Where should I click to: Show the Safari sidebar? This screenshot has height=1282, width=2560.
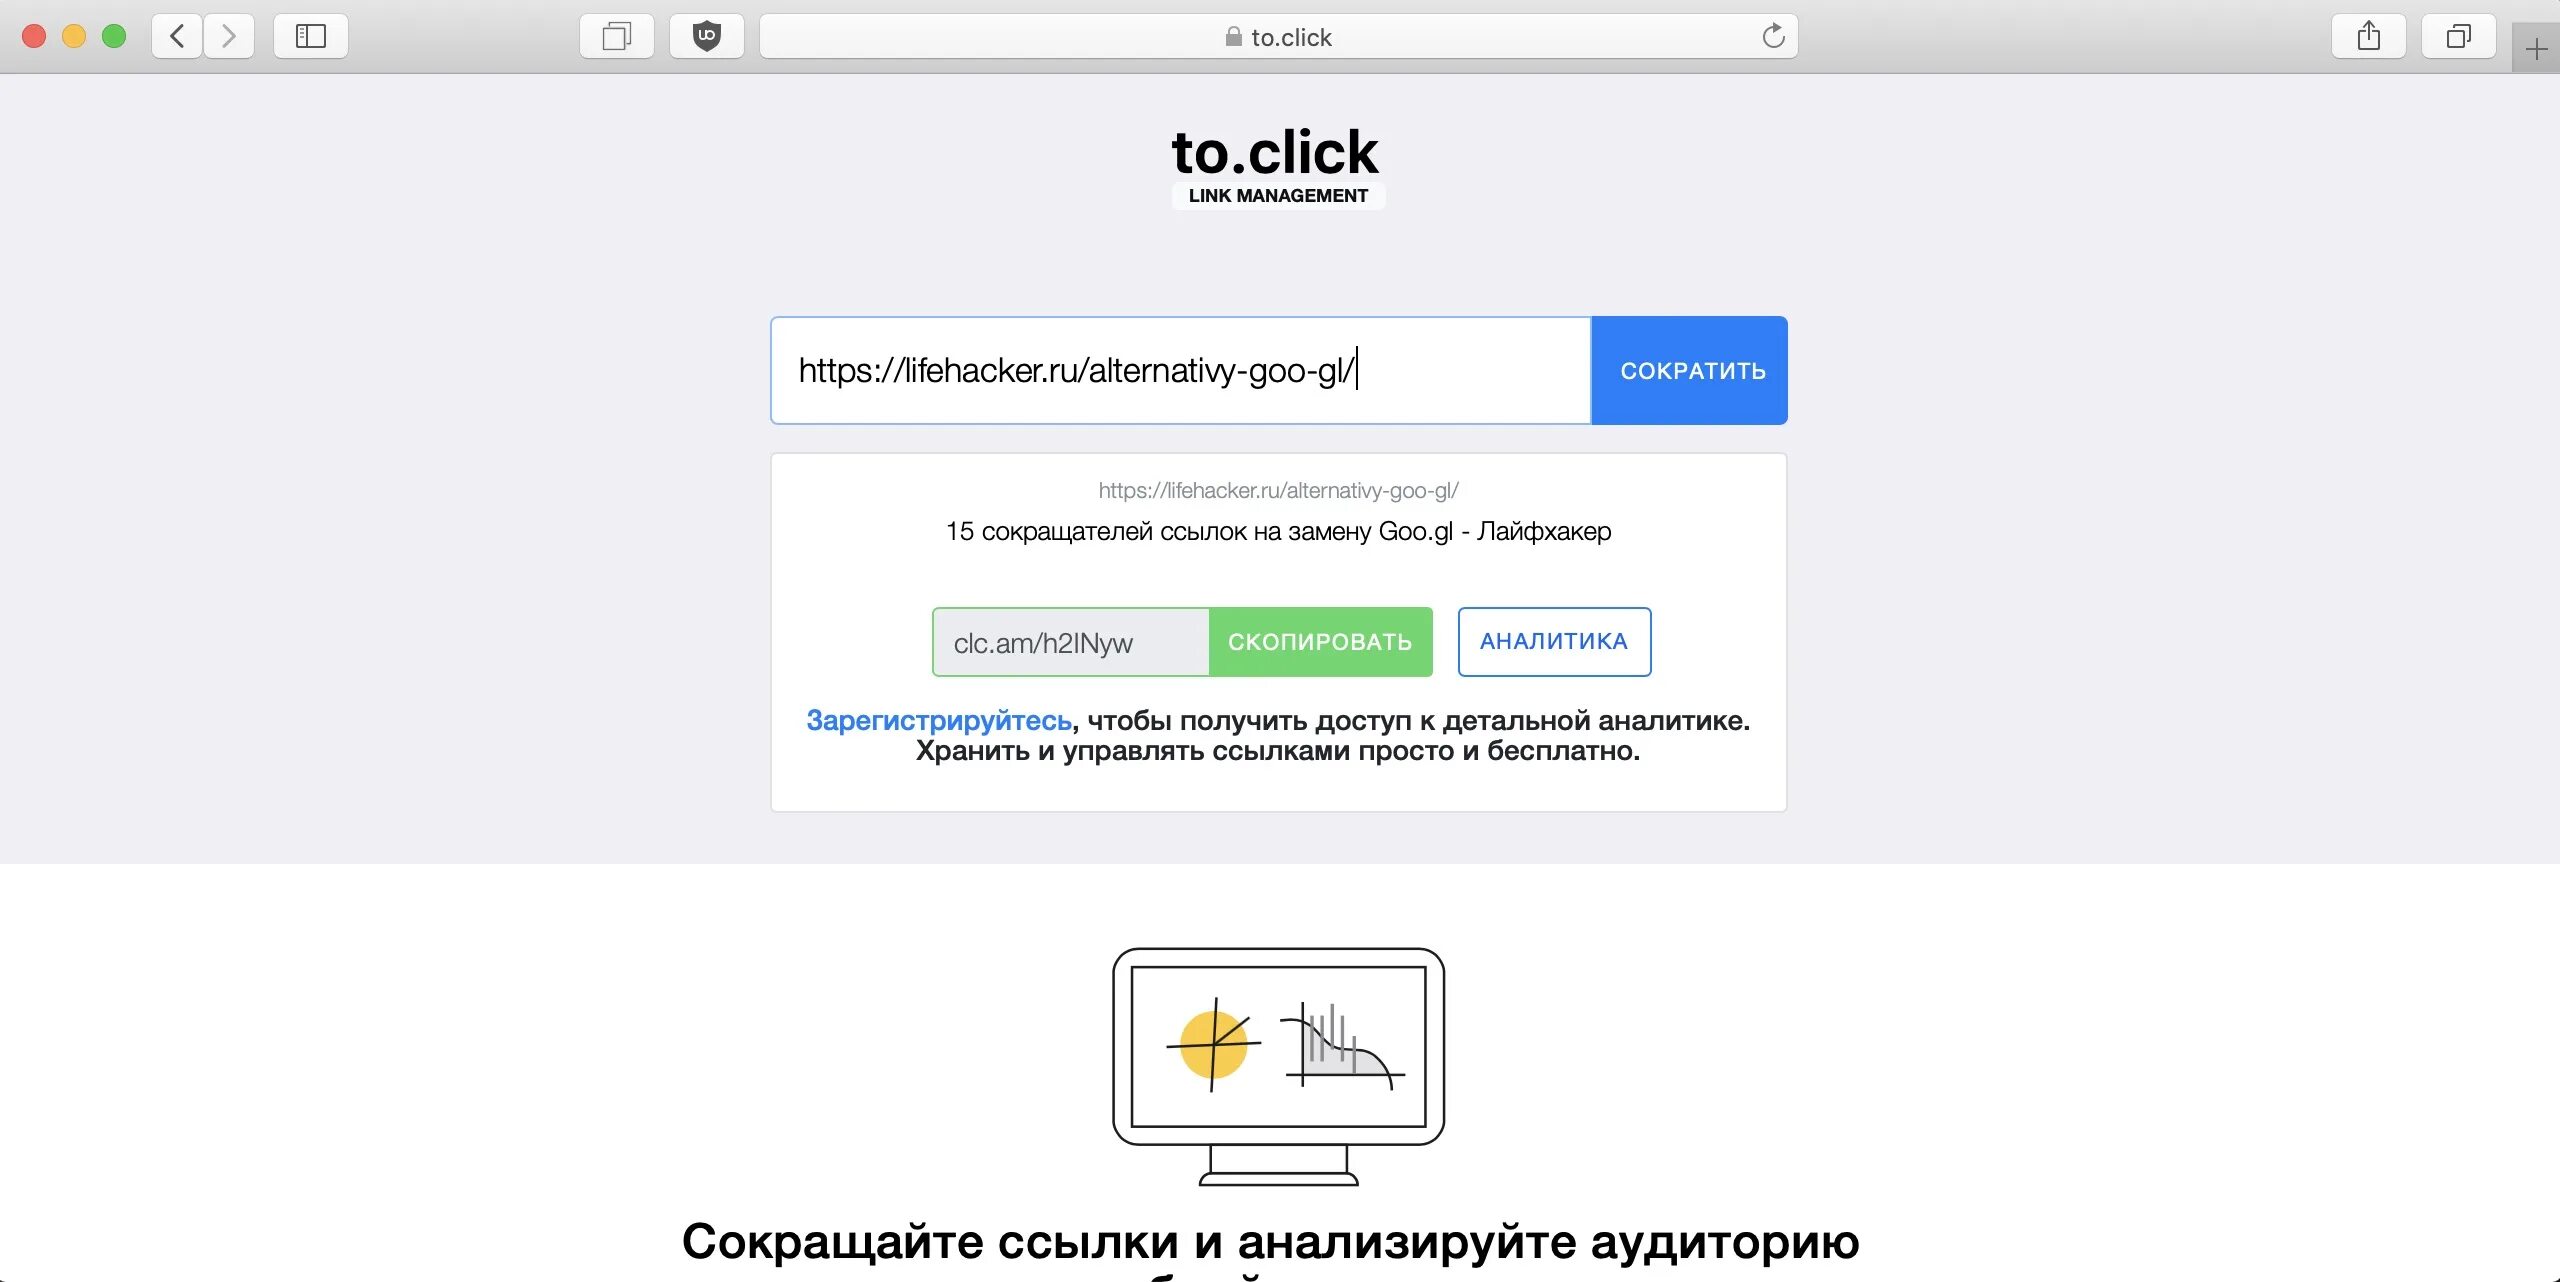311,37
